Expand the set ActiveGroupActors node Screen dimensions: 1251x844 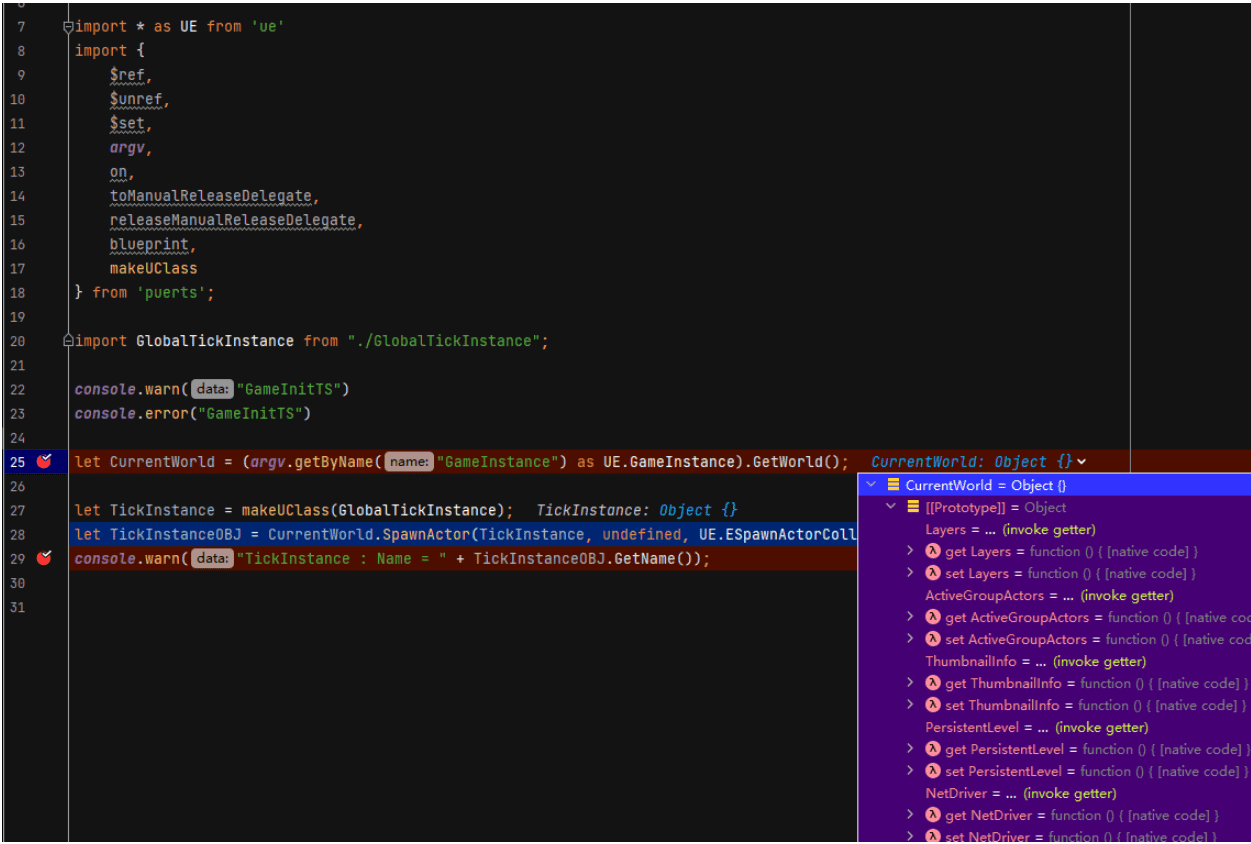pos(910,639)
